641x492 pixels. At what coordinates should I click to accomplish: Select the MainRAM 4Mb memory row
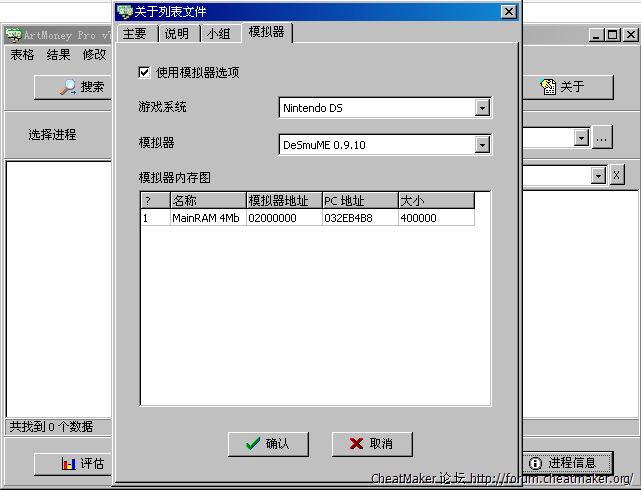pos(205,218)
